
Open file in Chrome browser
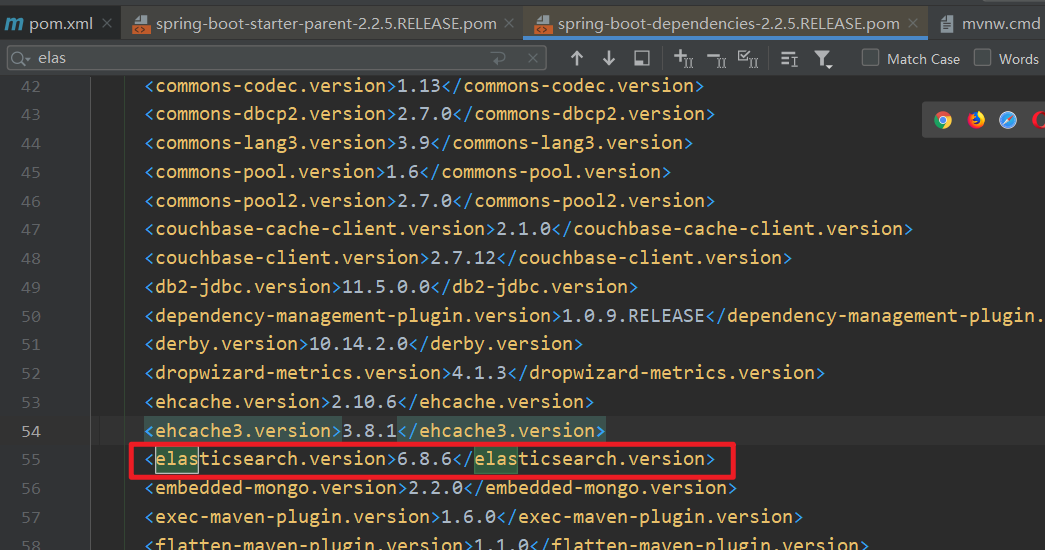point(942,120)
